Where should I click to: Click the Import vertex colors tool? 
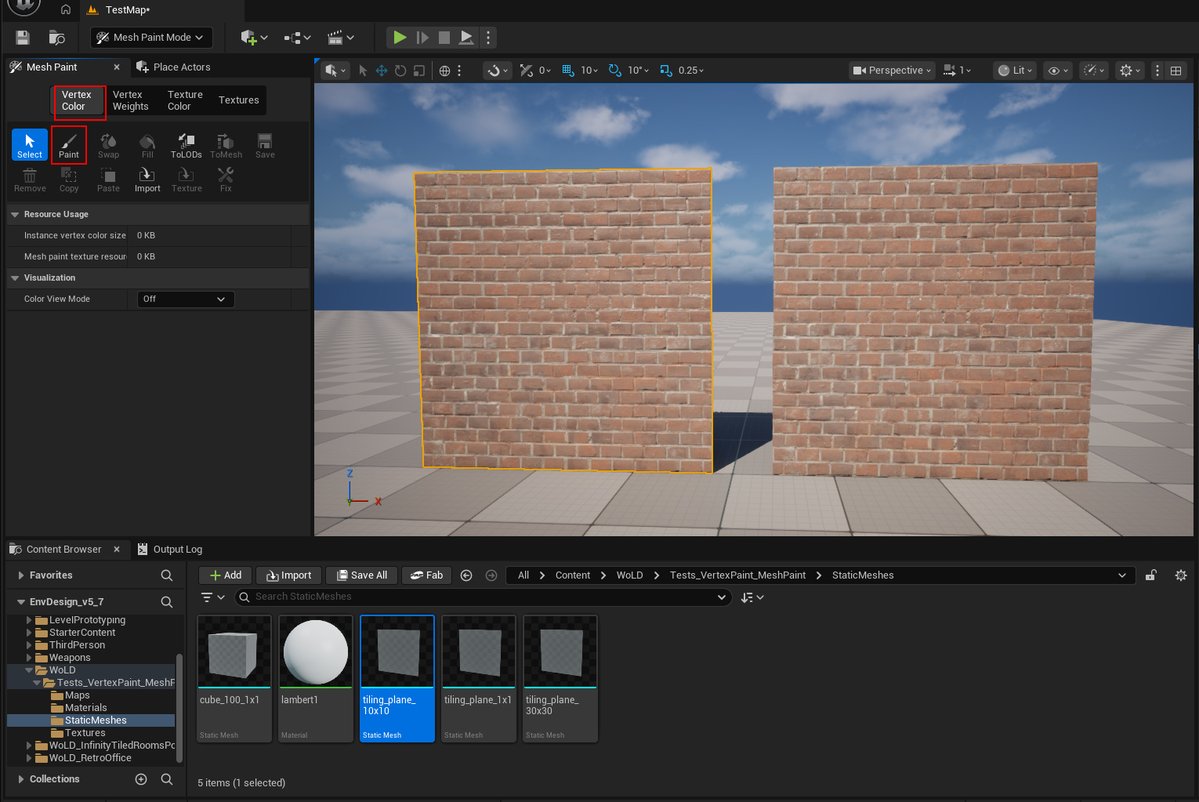pyautogui.click(x=148, y=180)
